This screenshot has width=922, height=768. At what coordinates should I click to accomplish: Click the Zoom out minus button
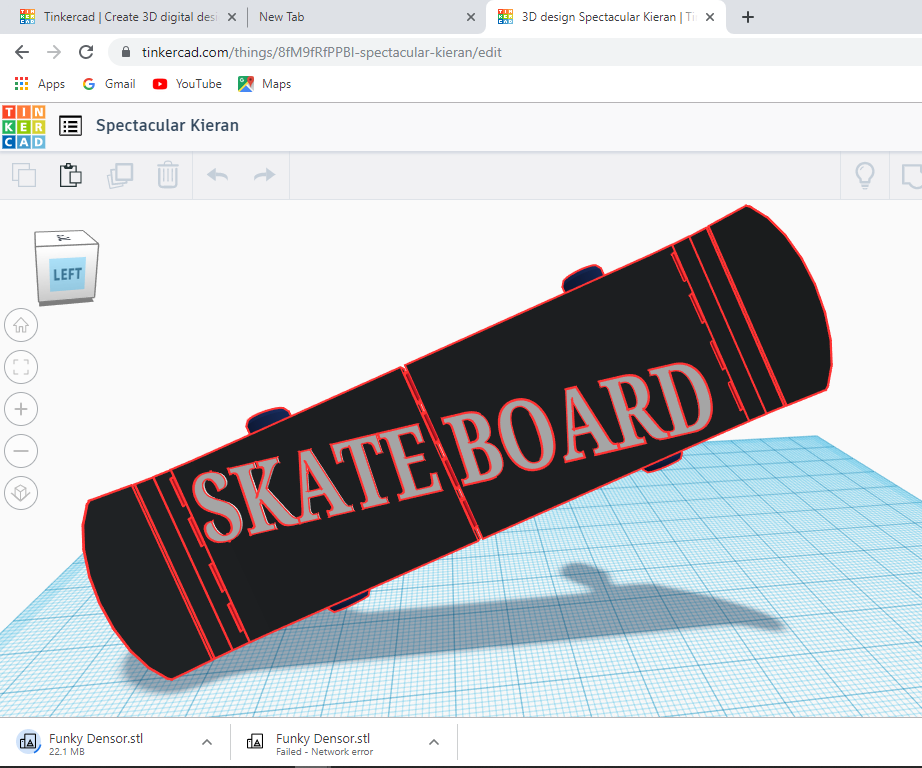click(x=21, y=451)
